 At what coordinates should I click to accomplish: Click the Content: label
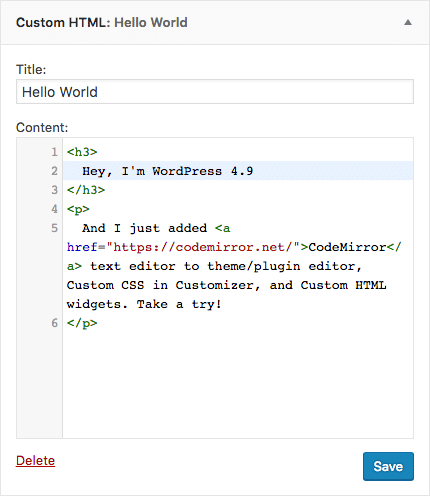(x=42, y=128)
